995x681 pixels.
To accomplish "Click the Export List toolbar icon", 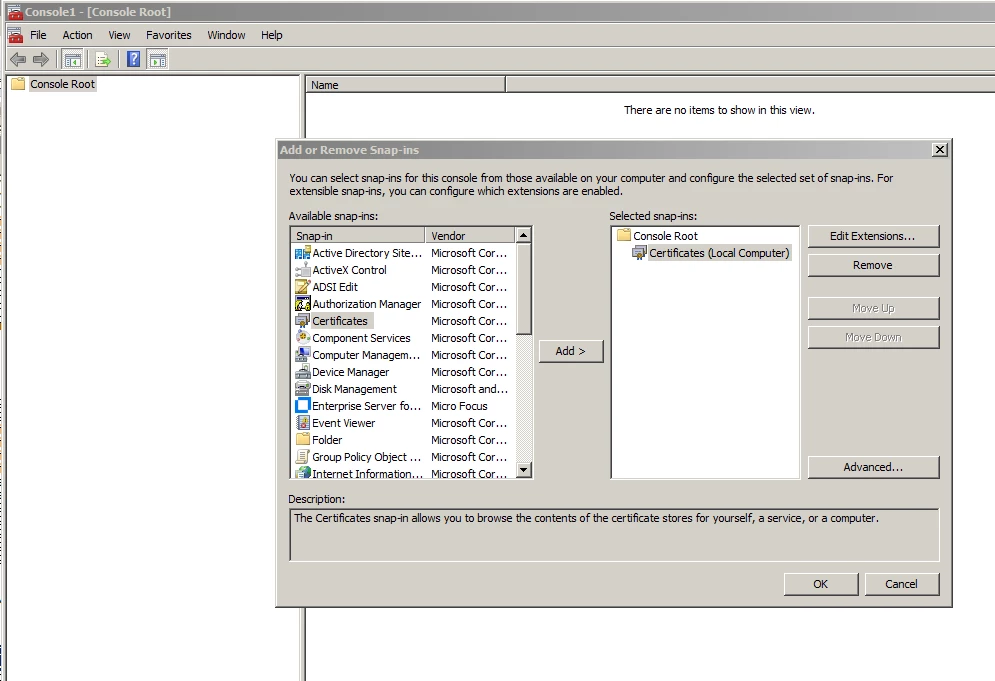I will click(x=103, y=60).
